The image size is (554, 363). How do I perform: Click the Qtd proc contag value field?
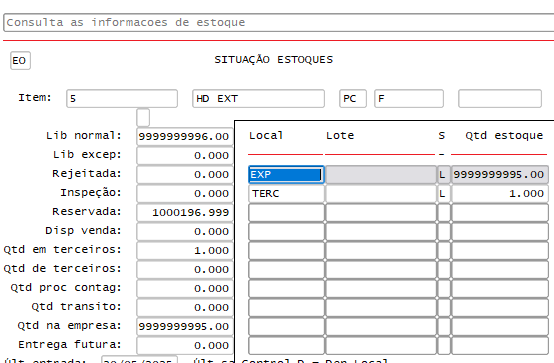tap(184, 288)
